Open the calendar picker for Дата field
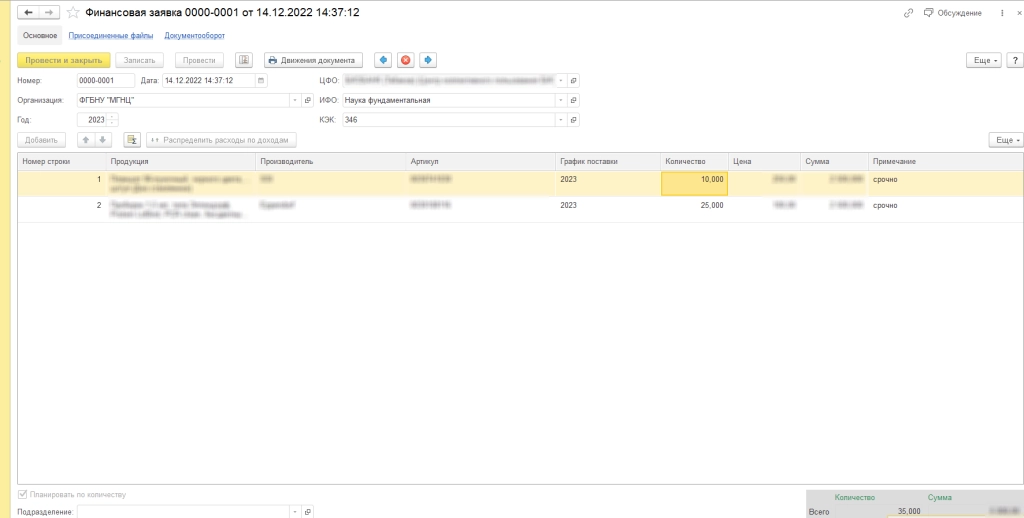Viewport: 1024px width, 518px height. pos(261,80)
